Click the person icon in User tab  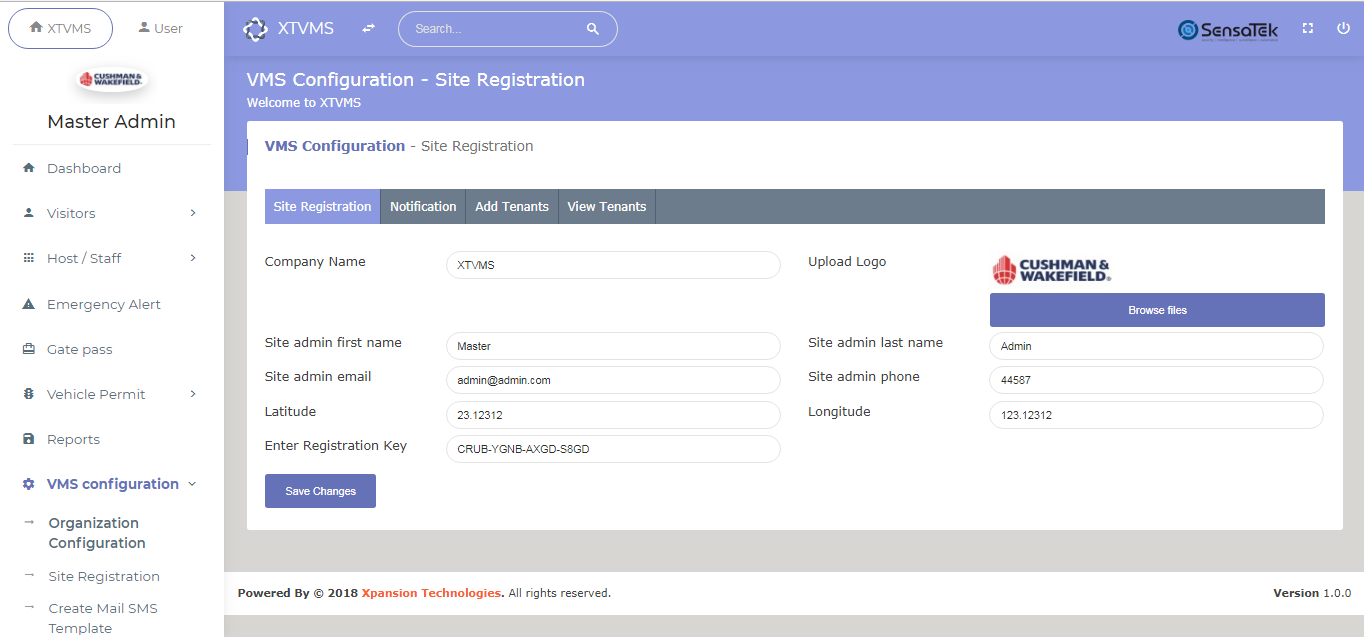point(144,28)
